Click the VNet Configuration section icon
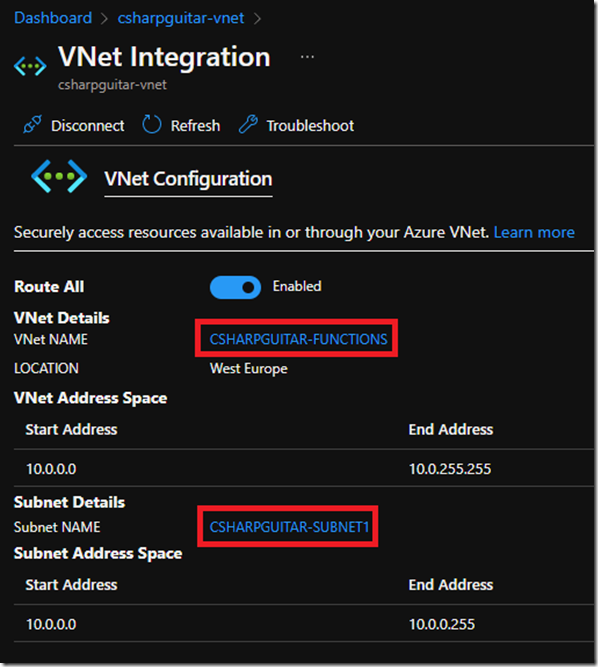 coord(59,176)
